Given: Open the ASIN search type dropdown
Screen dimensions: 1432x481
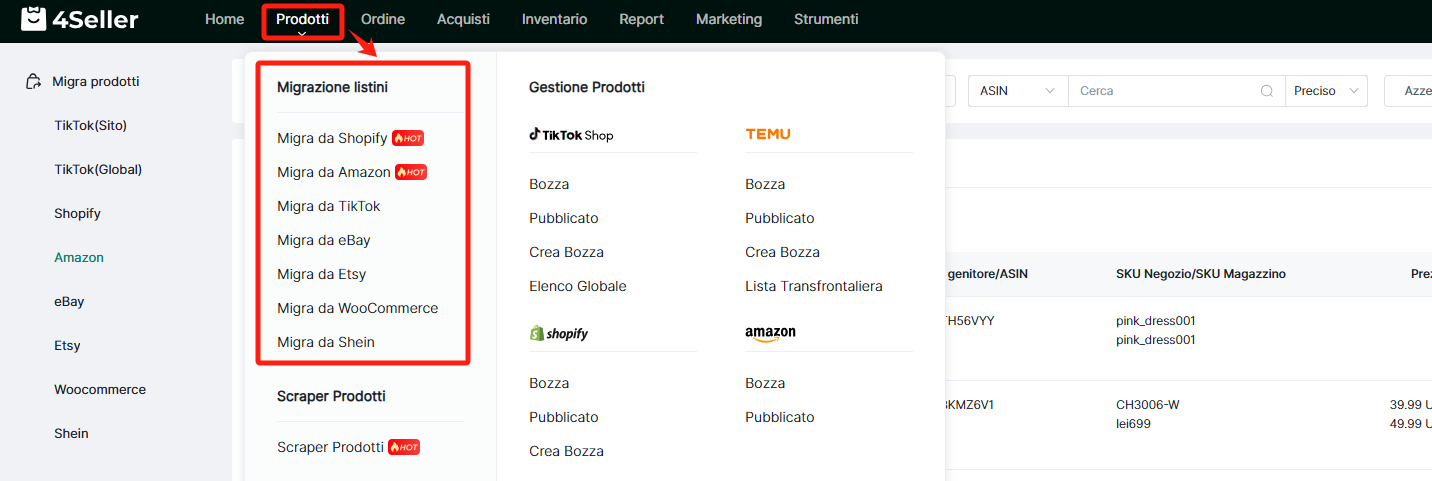Looking at the screenshot, I should [1018, 91].
